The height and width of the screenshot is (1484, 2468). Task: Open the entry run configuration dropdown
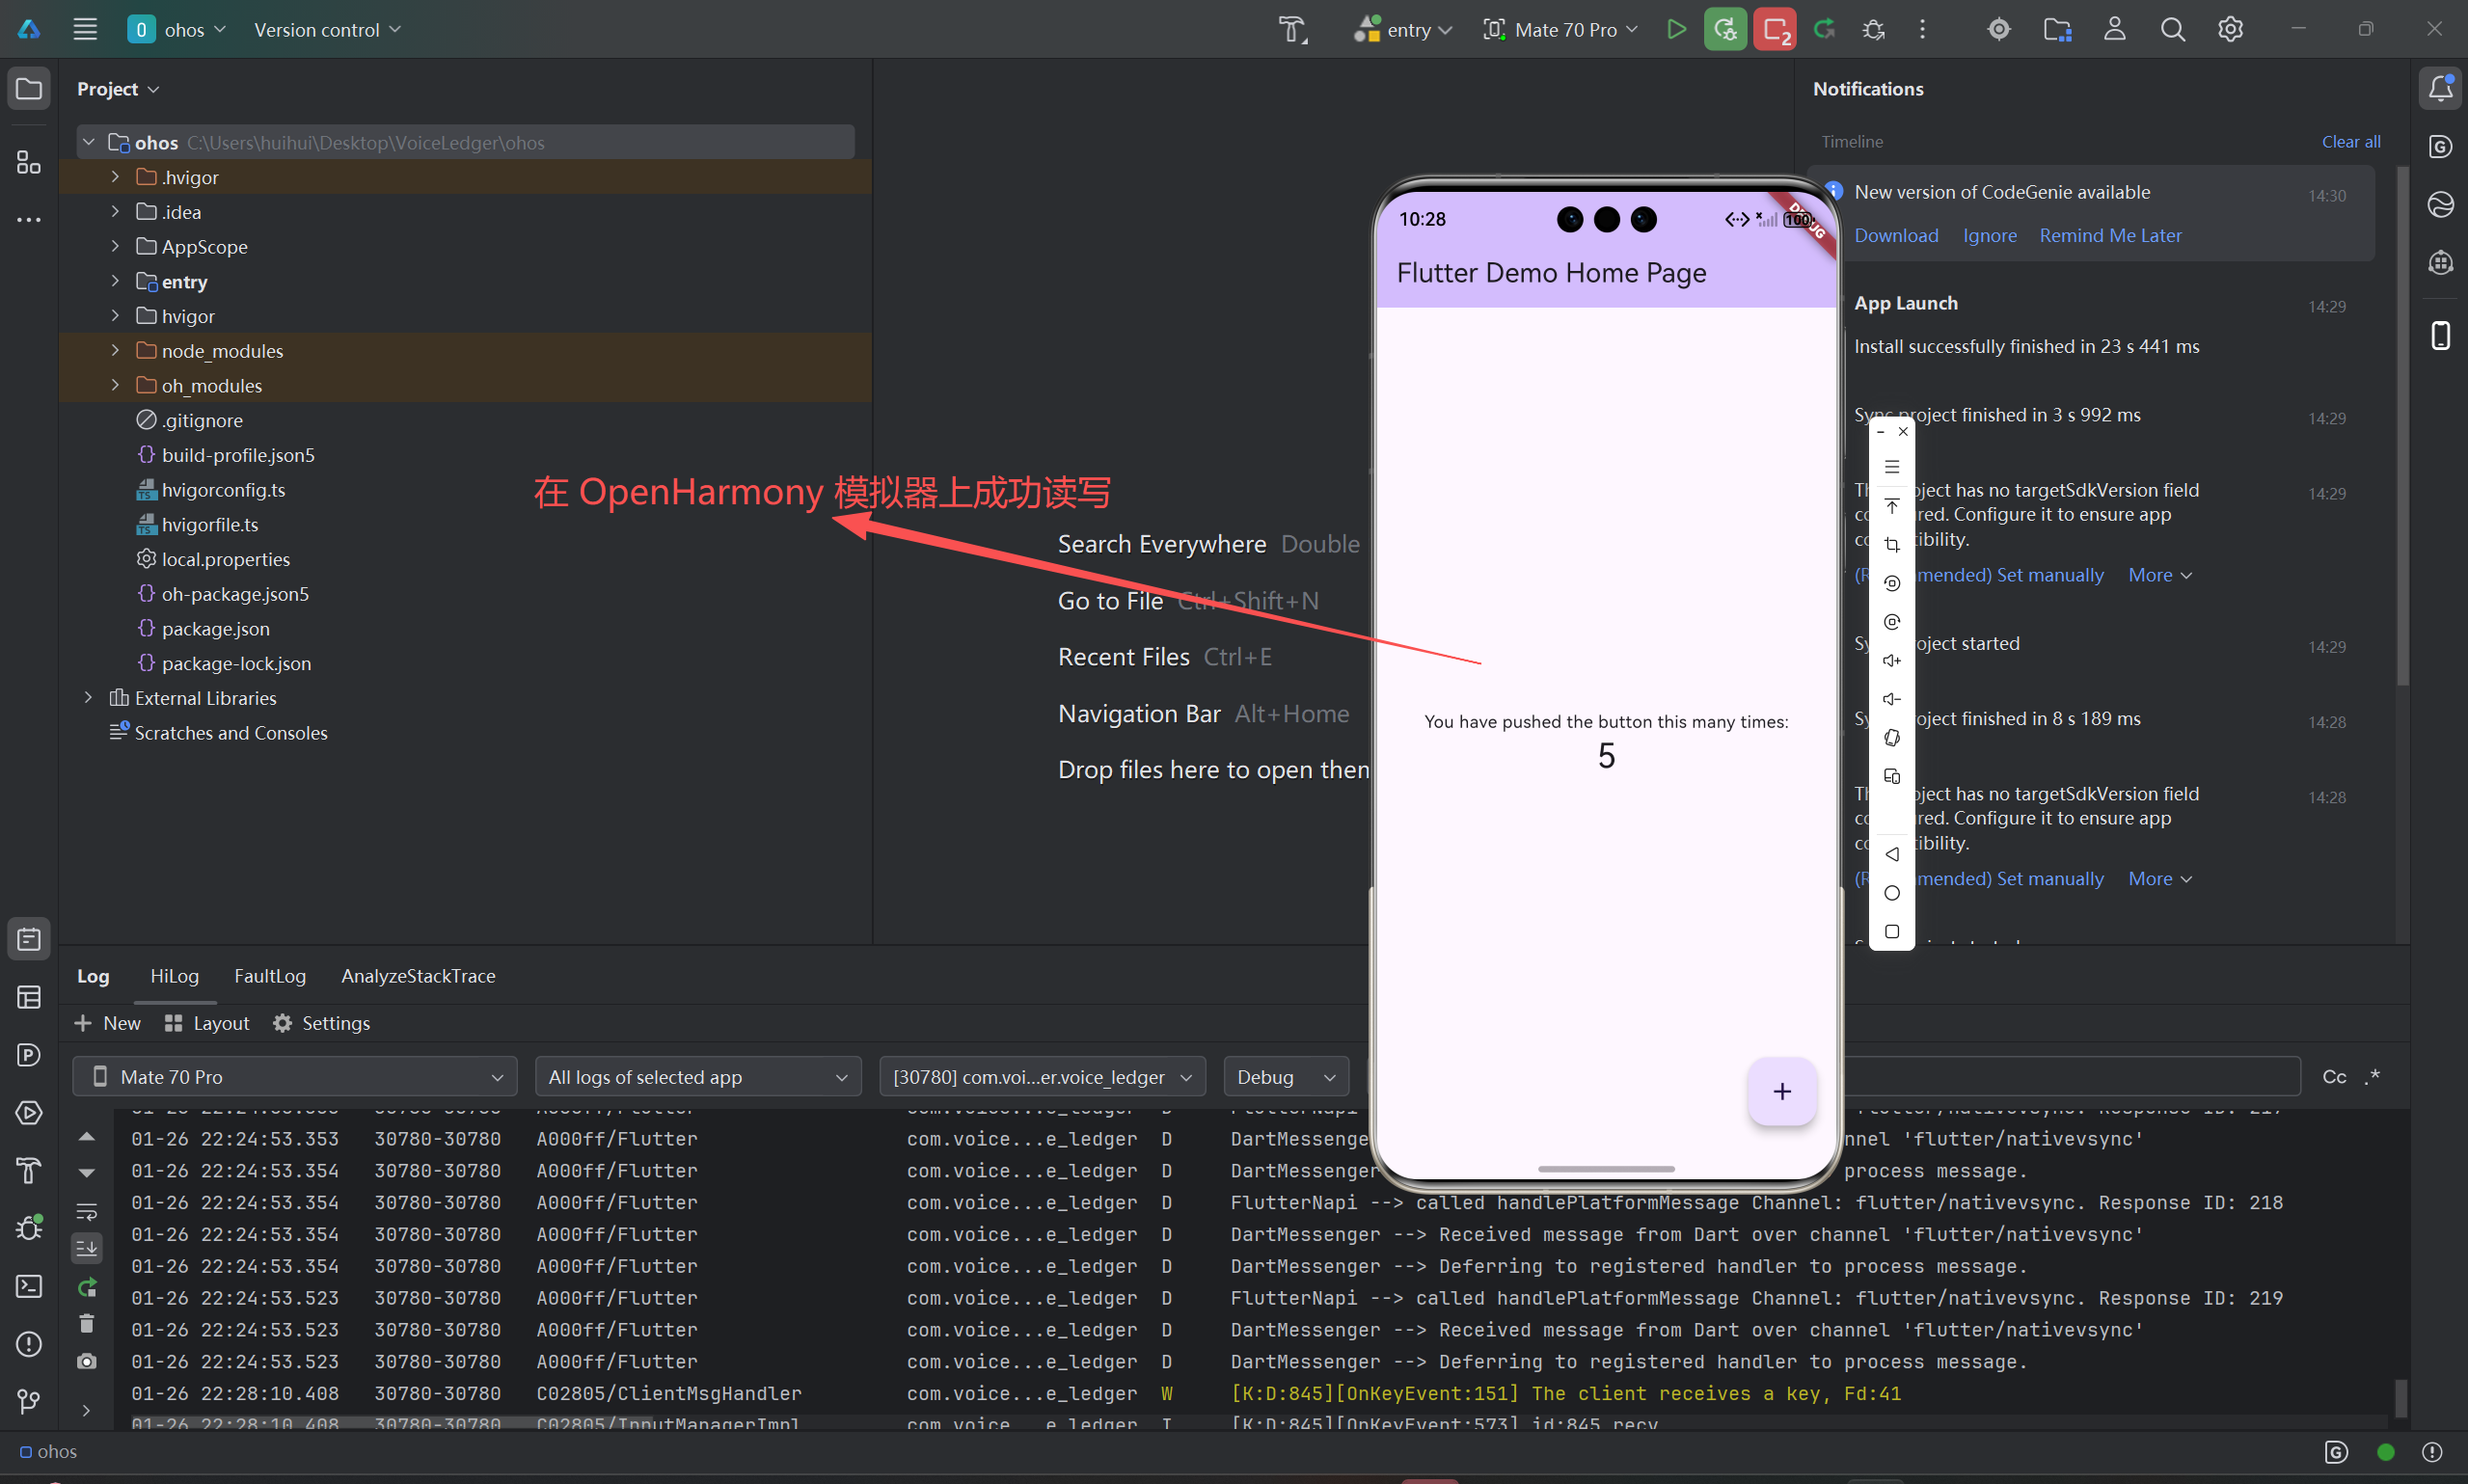(1403, 29)
